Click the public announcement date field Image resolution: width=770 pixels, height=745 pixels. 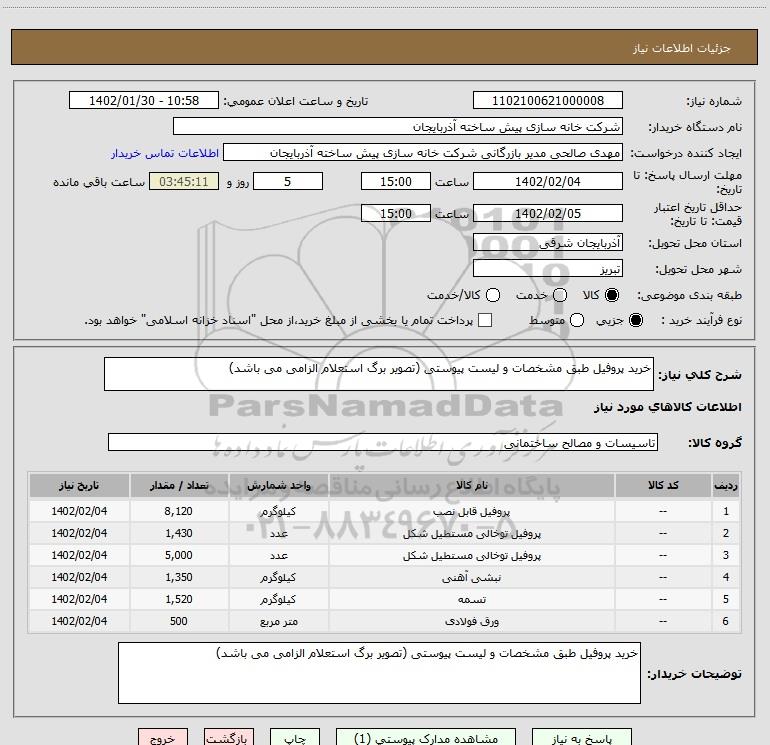tap(144, 100)
